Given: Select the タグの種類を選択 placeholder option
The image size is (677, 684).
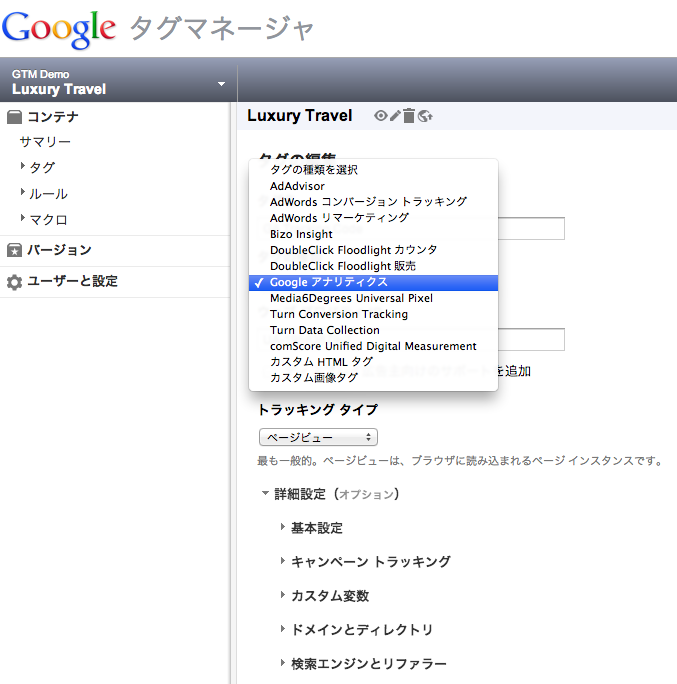Looking at the screenshot, I should [373, 170].
